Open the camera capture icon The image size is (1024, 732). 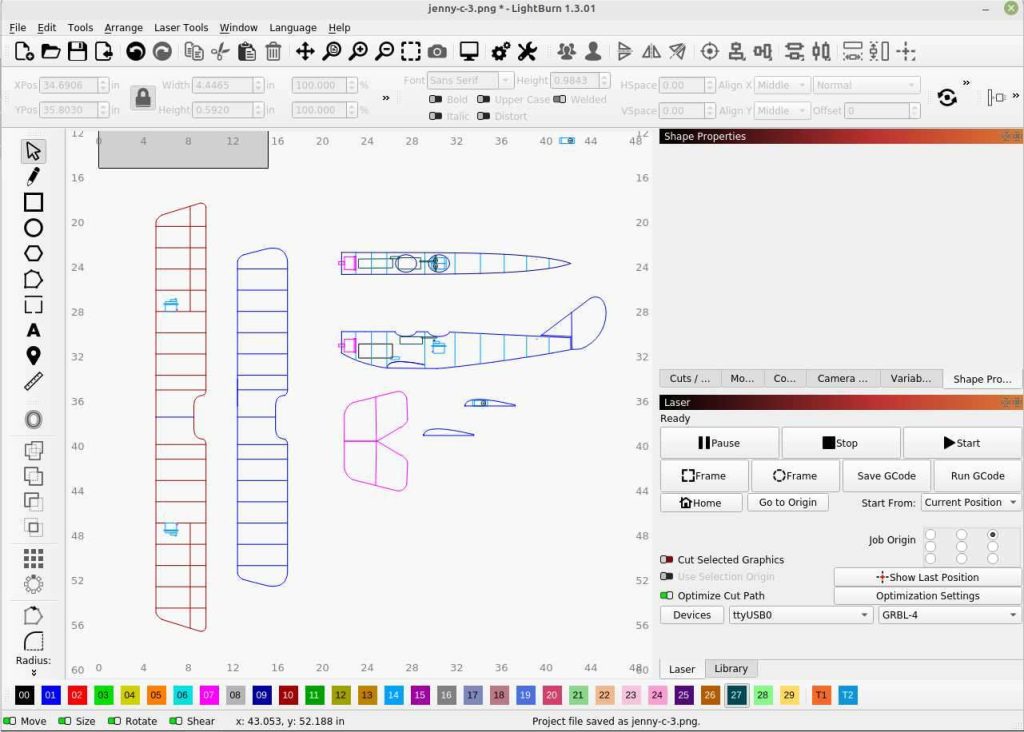click(x=437, y=51)
